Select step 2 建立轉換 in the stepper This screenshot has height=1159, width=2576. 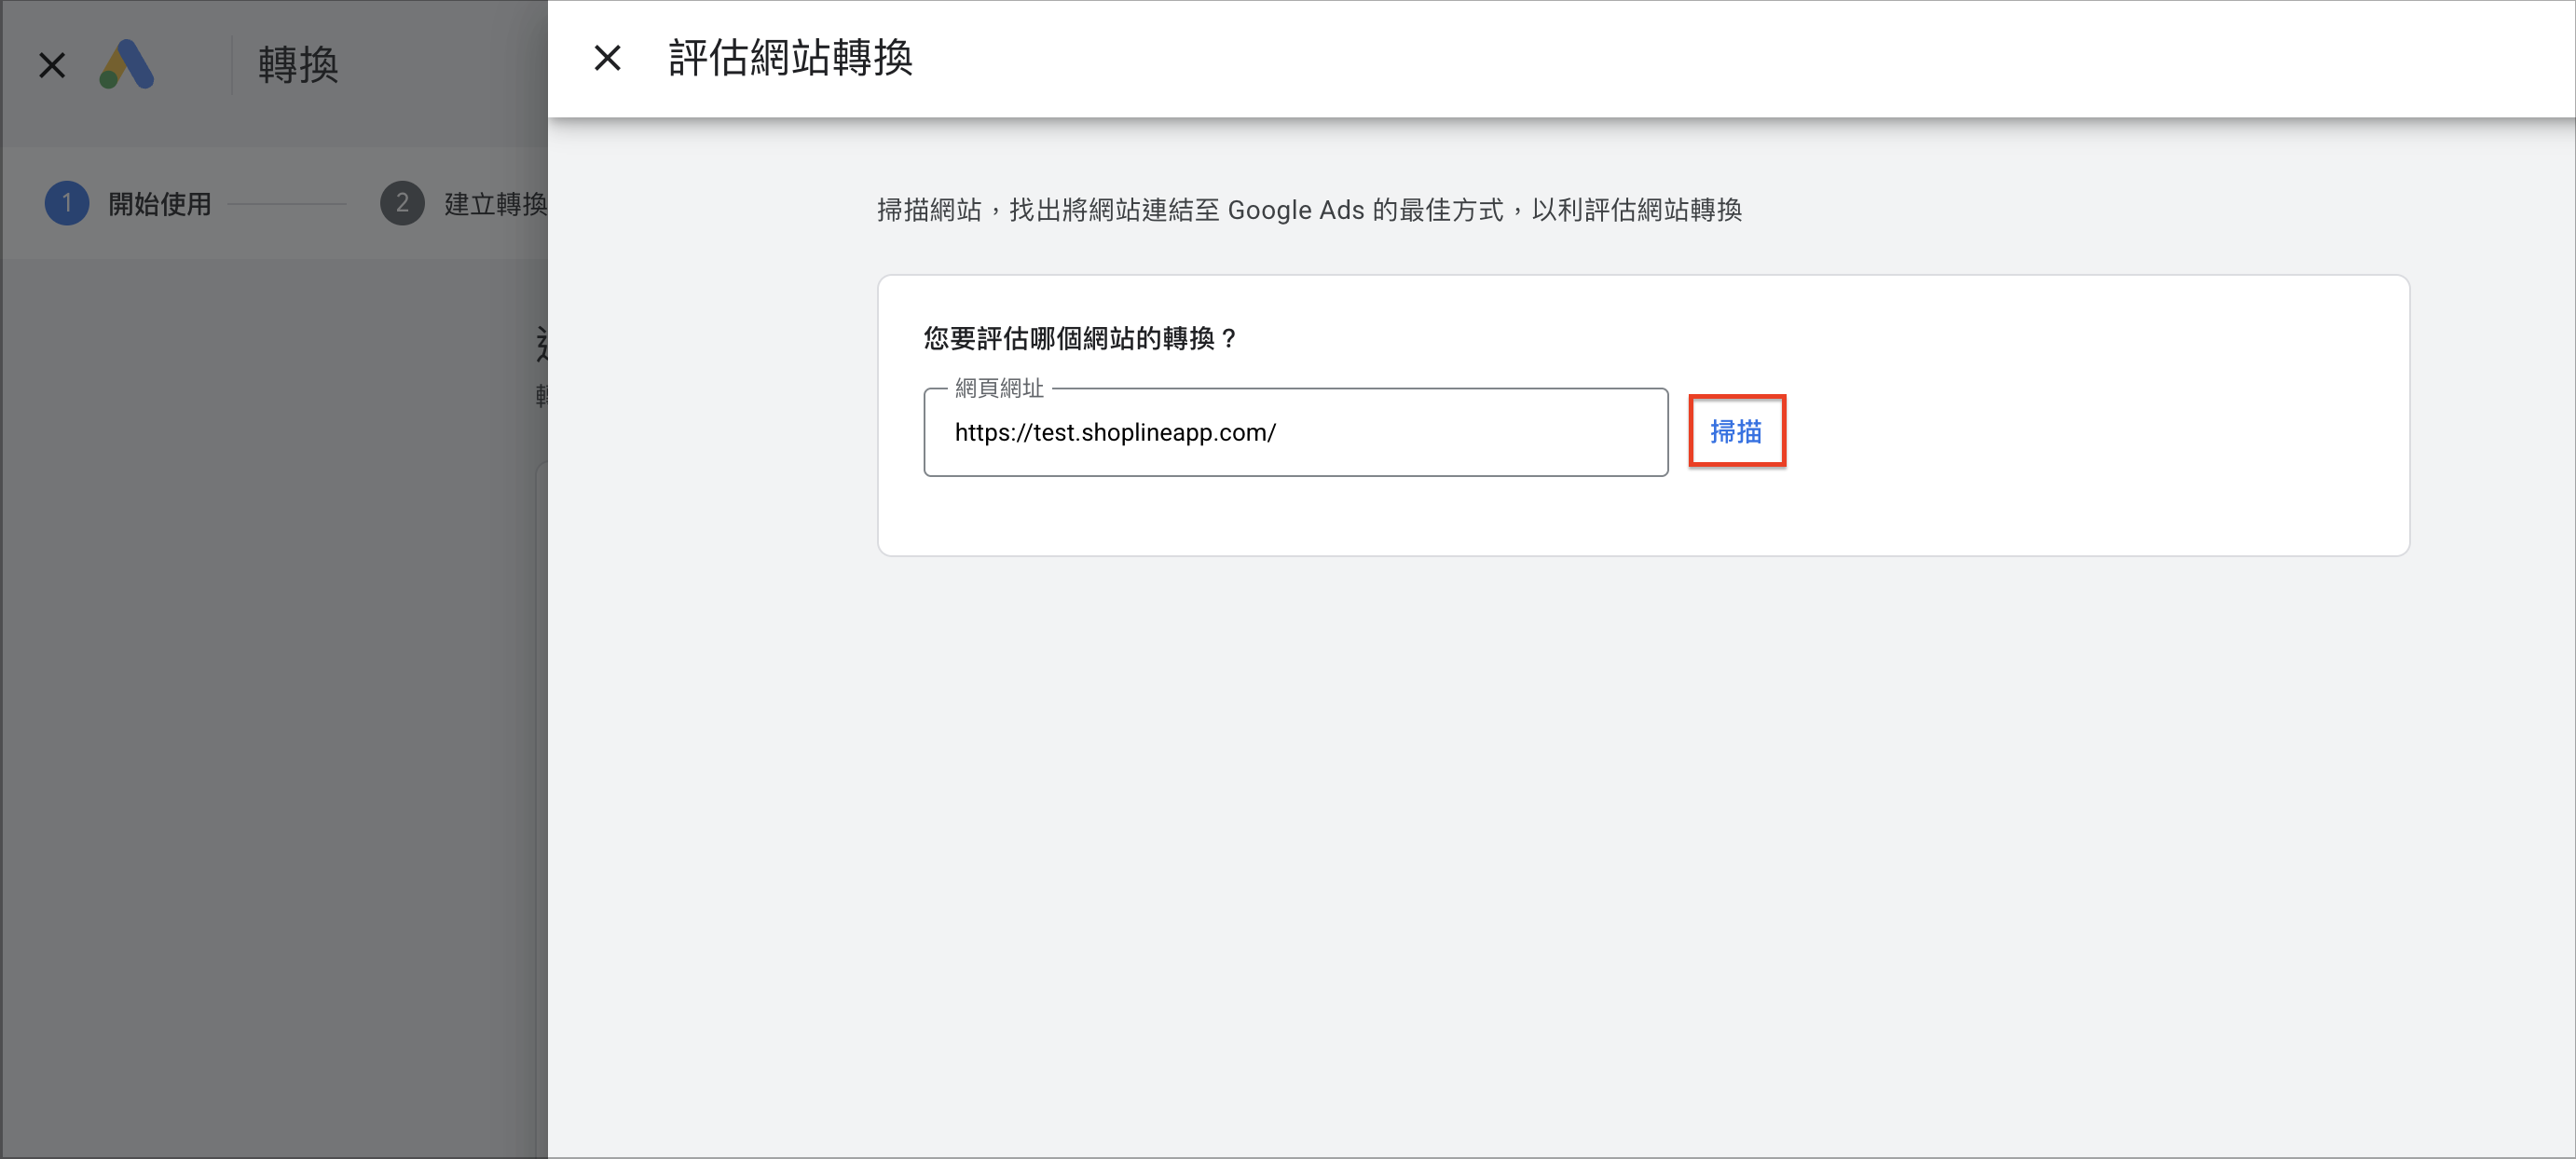[x=463, y=204]
